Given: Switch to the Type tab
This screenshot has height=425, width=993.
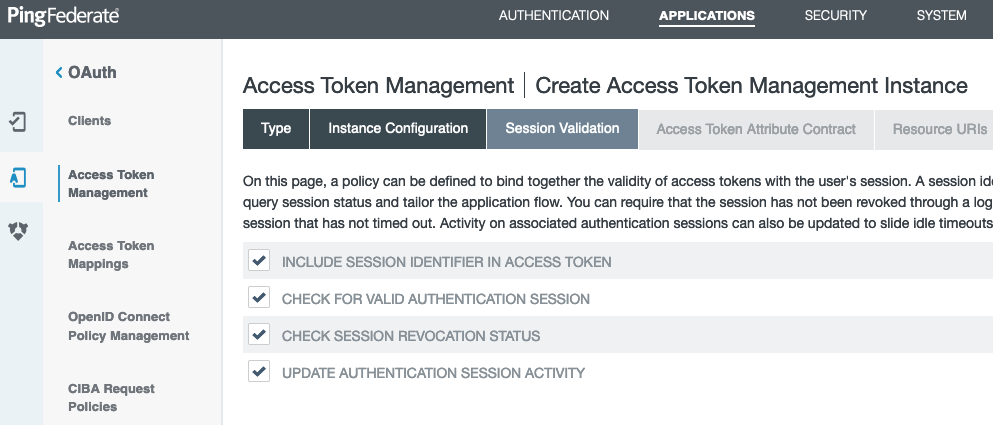Looking at the screenshot, I should pyautogui.click(x=276, y=129).
